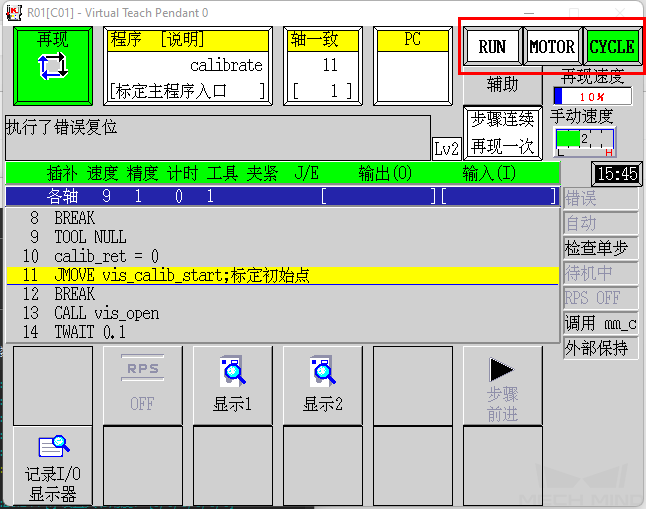Click the 检查单步 status button
The height and width of the screenshot is (509, 646).
(601, 248)
